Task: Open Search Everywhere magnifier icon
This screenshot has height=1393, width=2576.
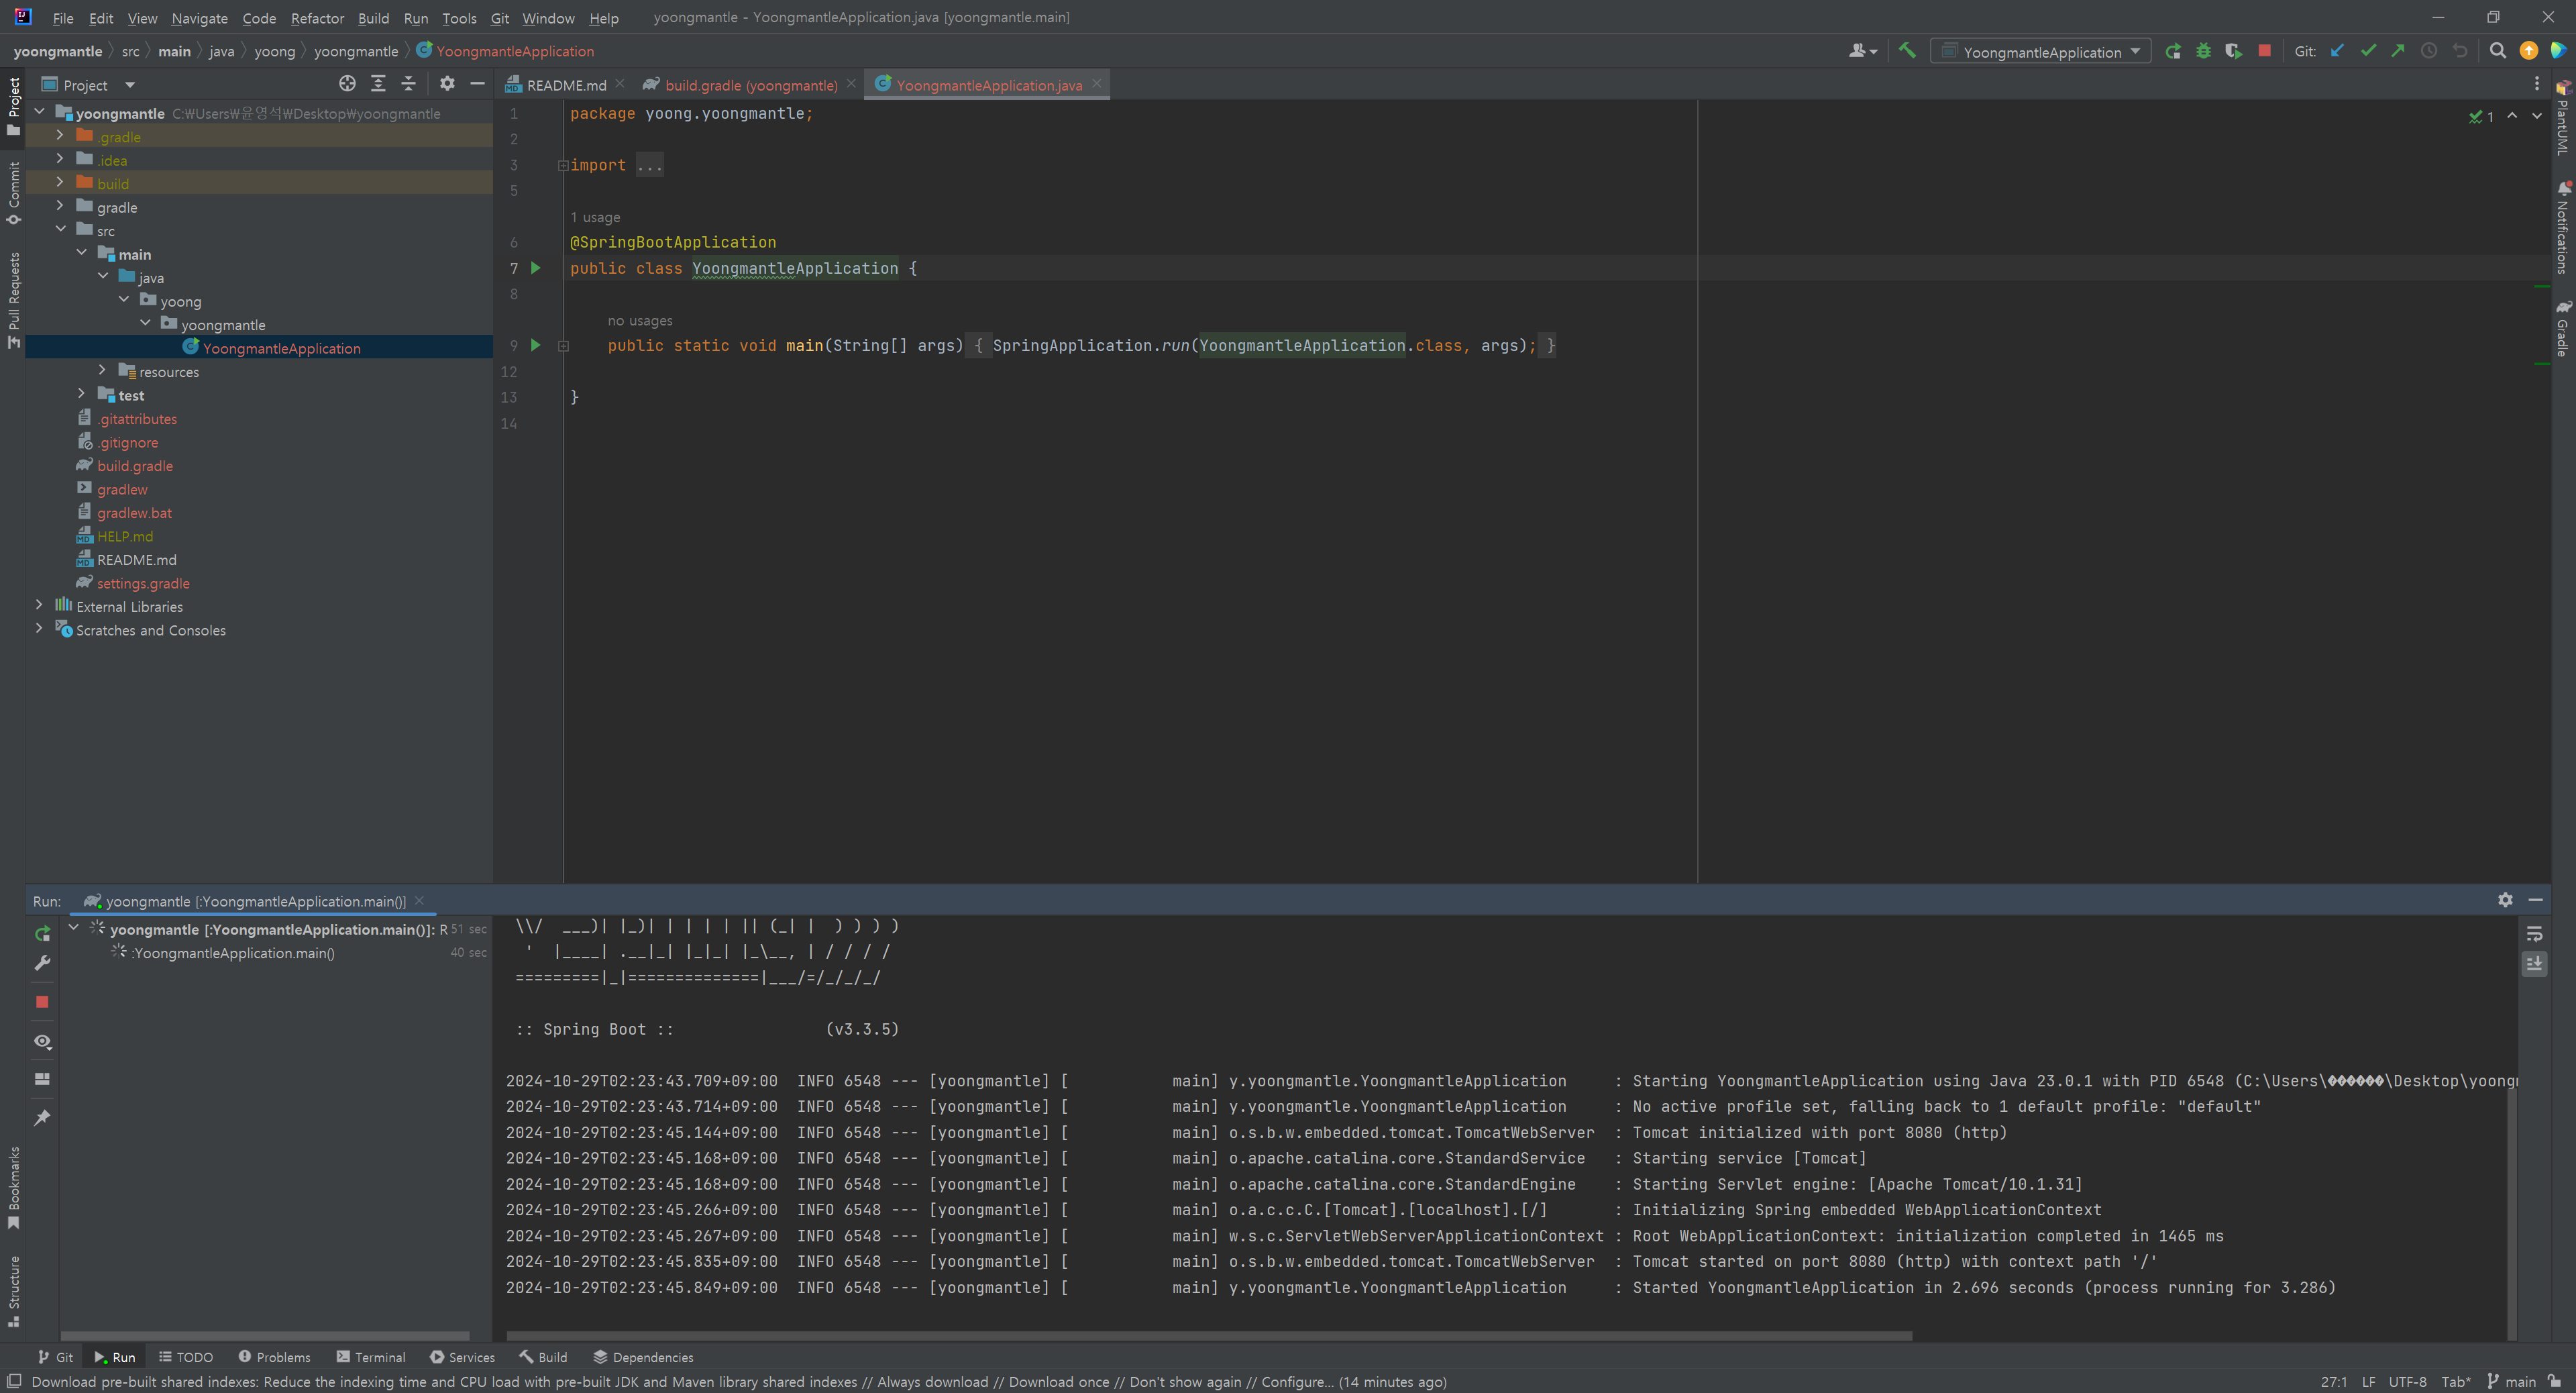Action: point(2497,51)
